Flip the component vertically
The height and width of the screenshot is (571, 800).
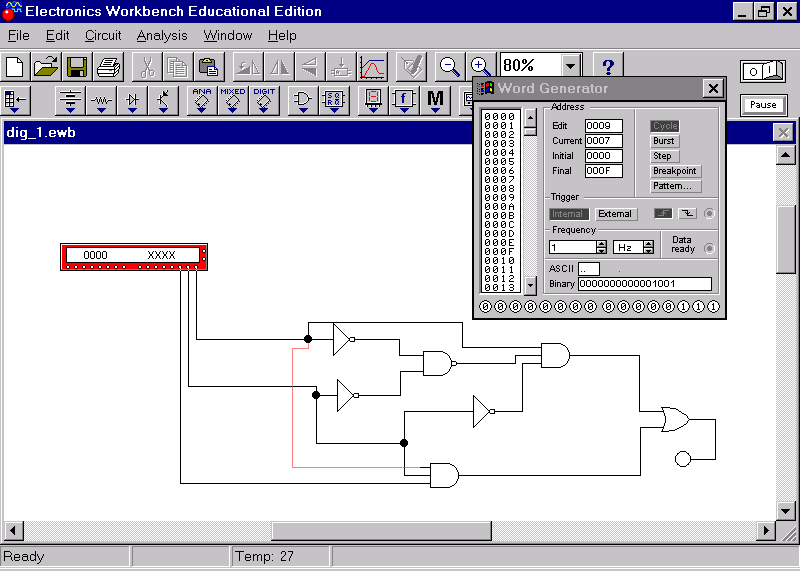310,67
